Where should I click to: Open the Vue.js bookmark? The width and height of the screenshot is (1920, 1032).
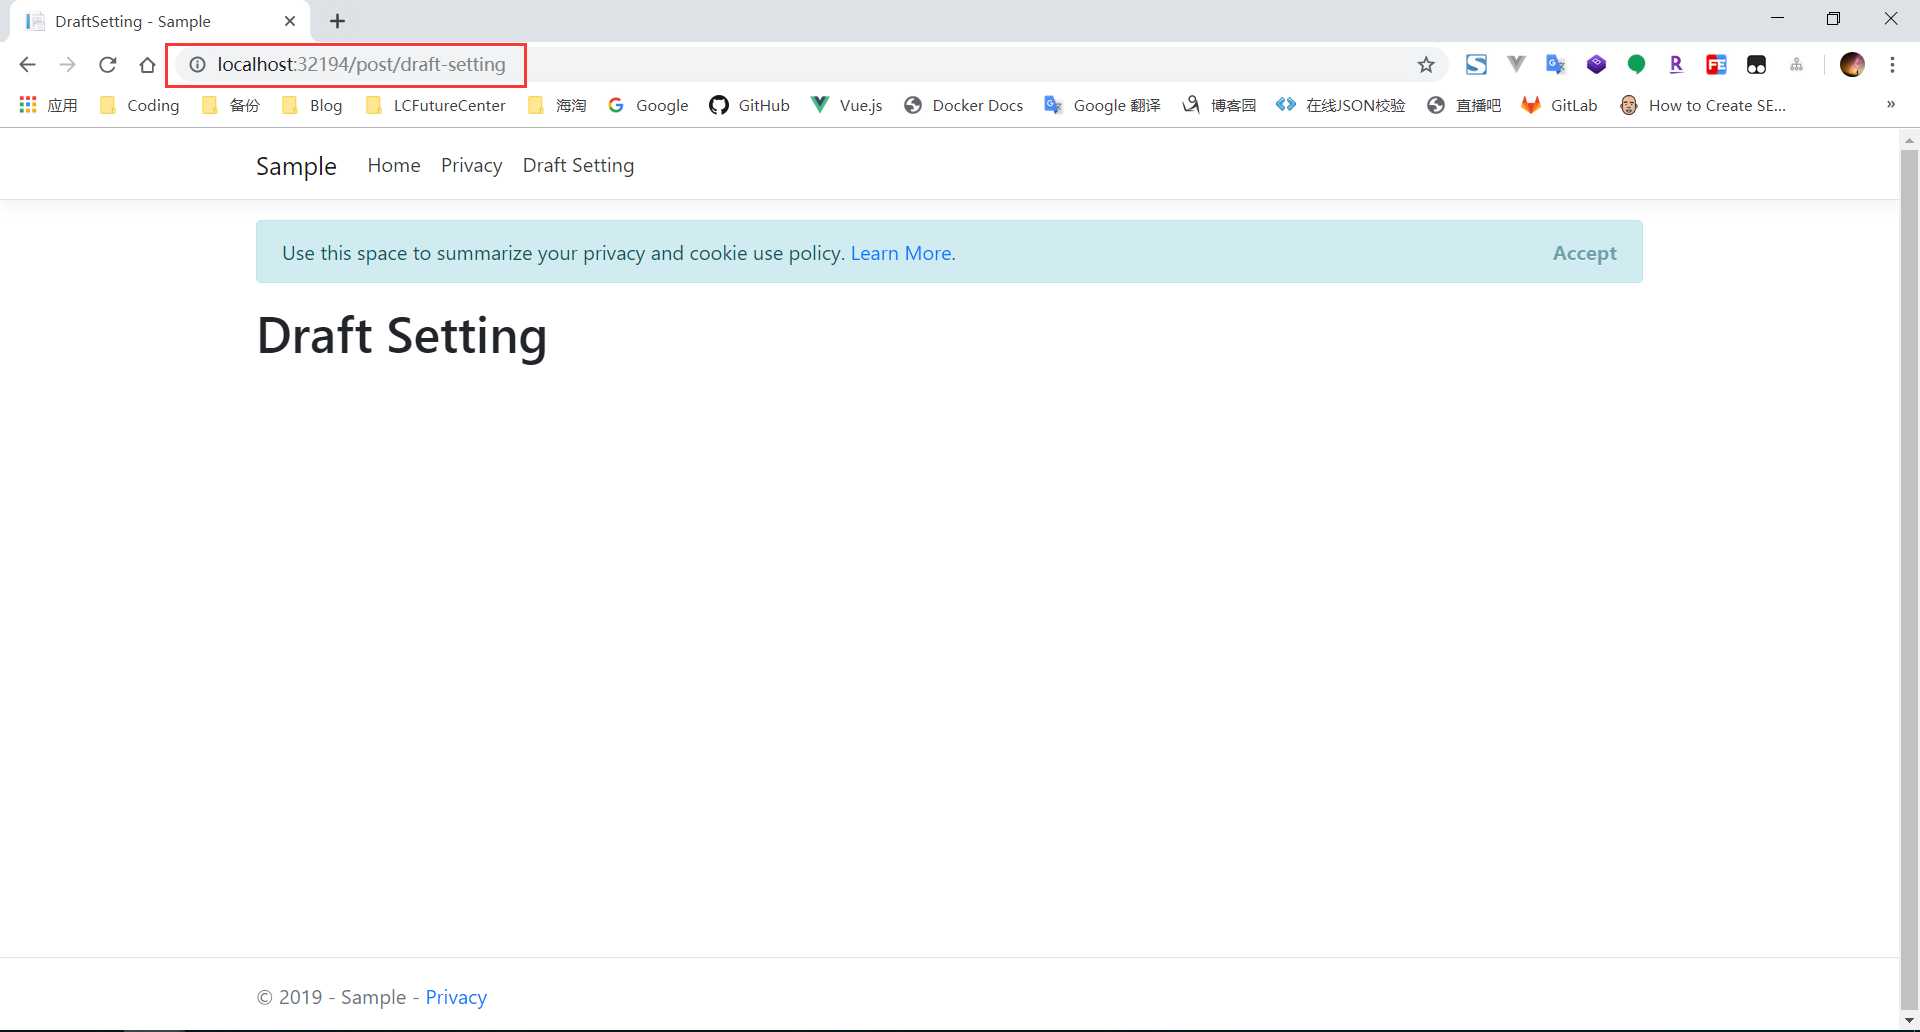tap(846, 105)
